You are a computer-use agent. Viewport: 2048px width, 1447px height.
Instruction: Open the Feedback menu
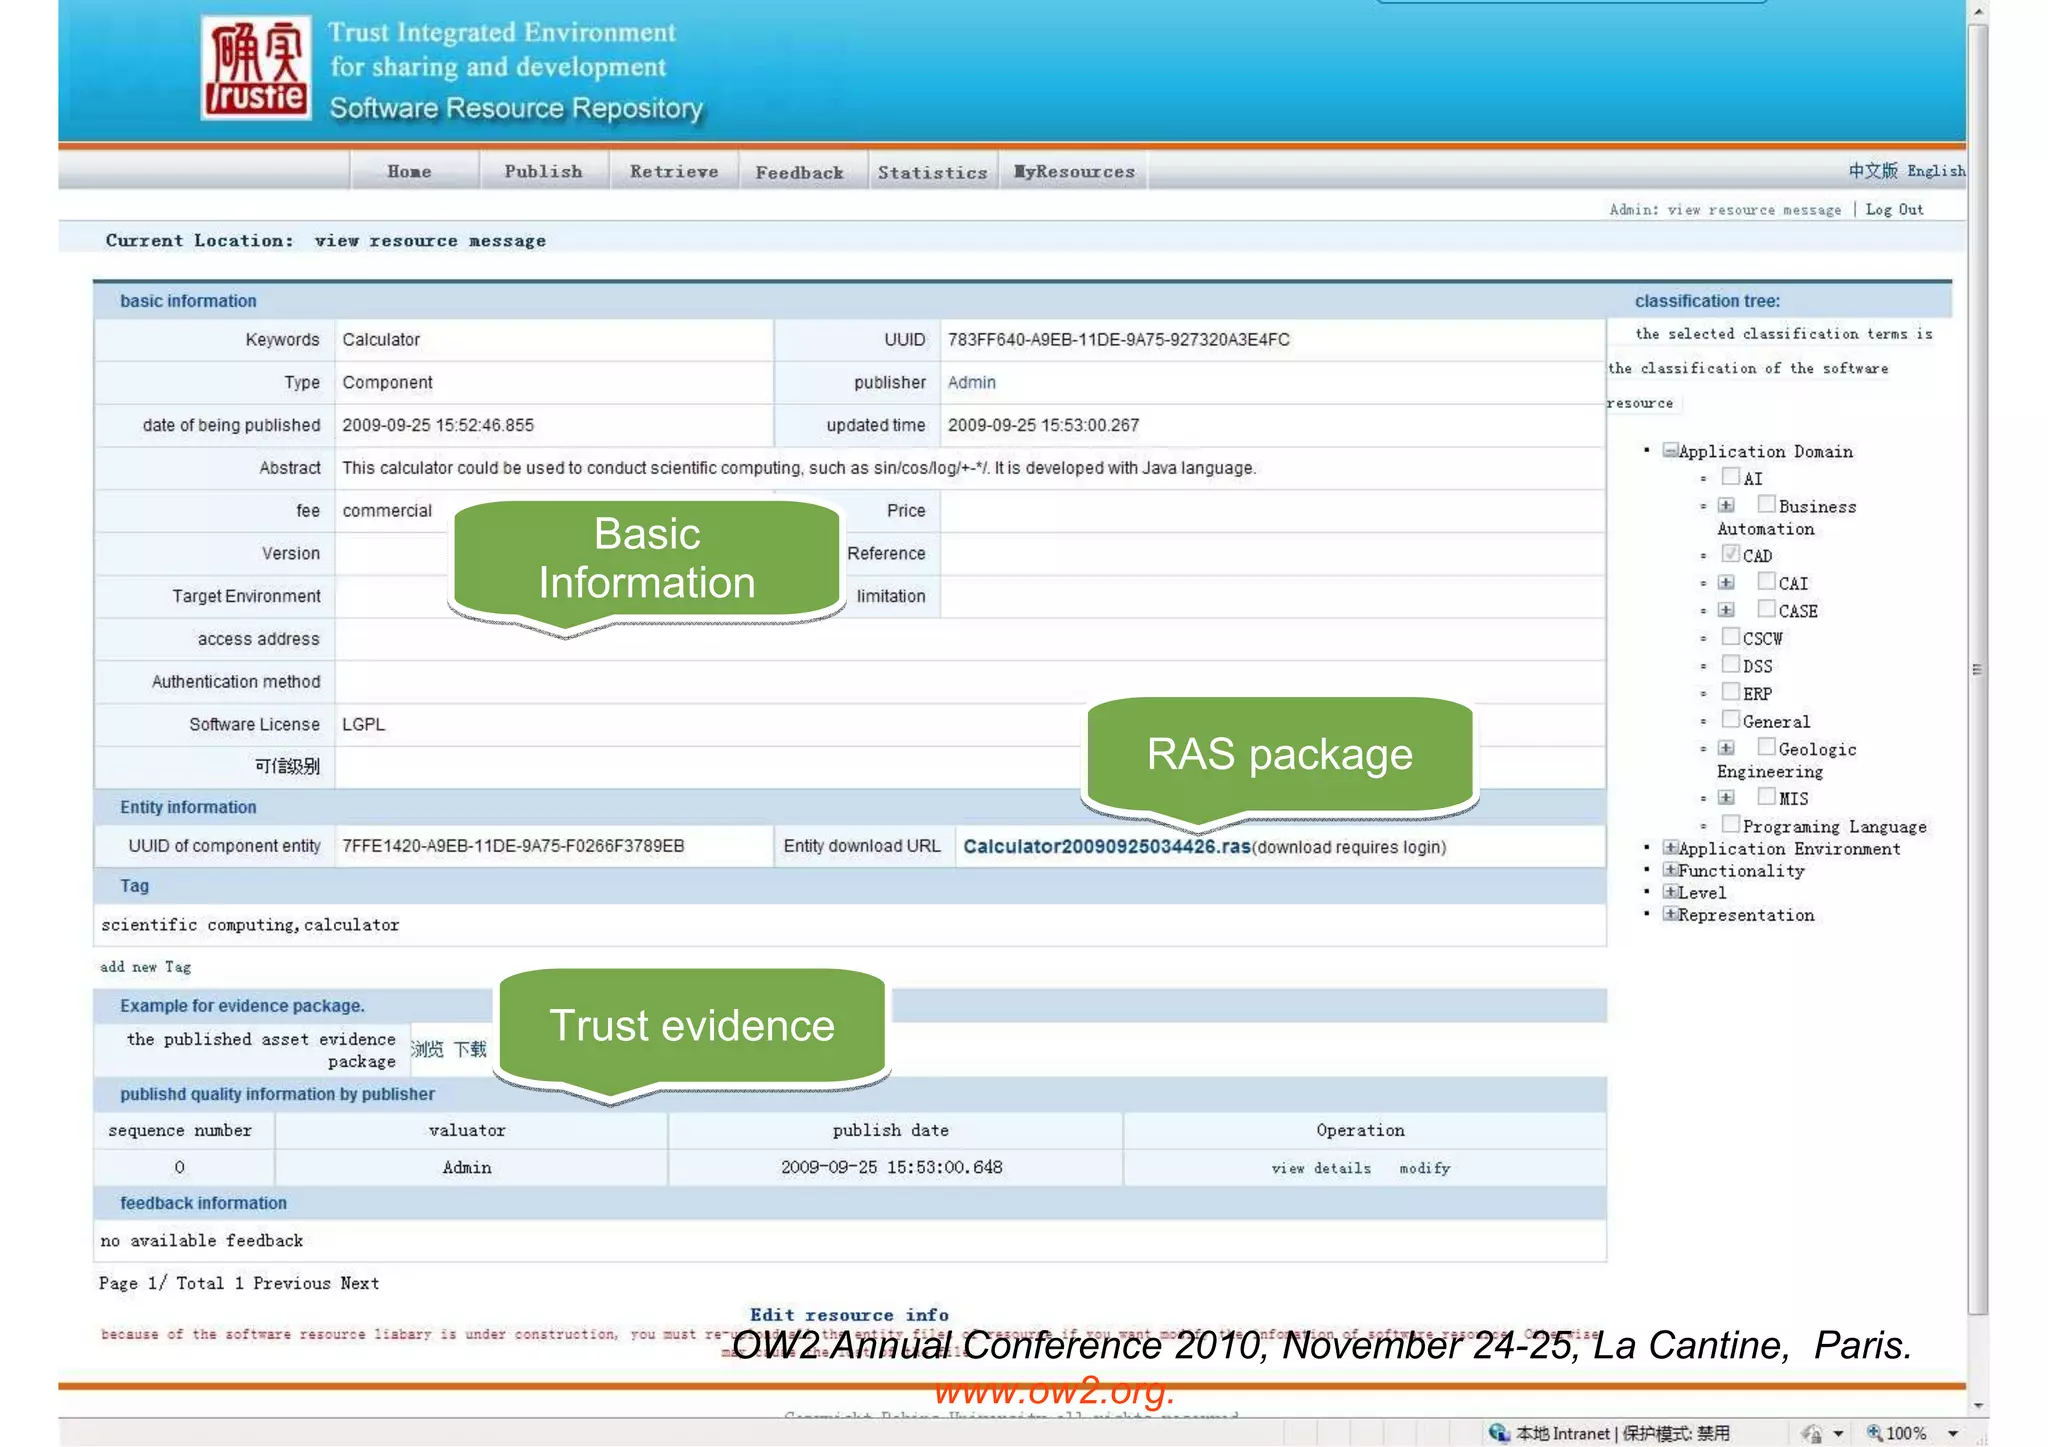(799, 173)
